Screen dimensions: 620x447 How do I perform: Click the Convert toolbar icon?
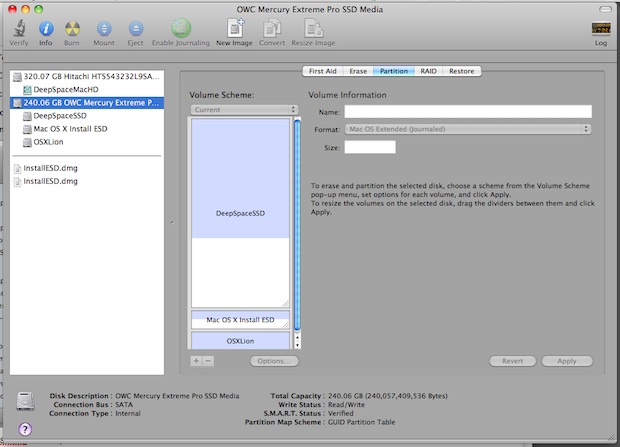point(272,29)
